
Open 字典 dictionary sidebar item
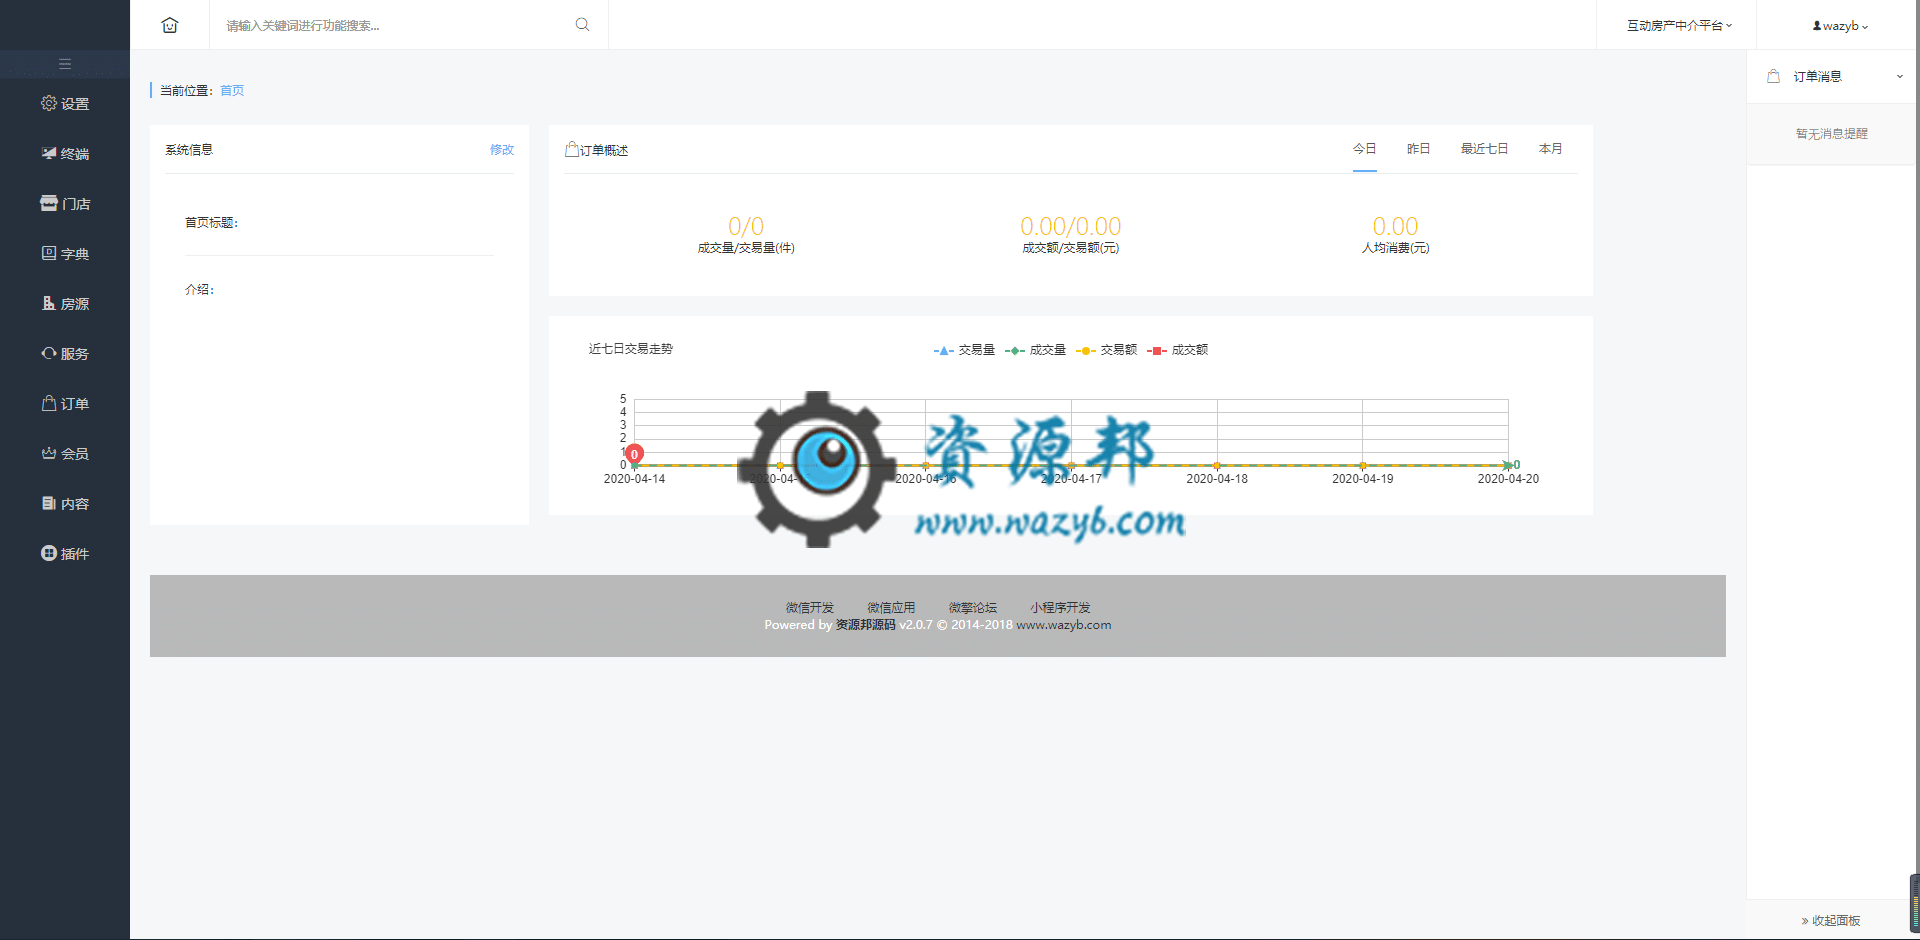(65, 253)
